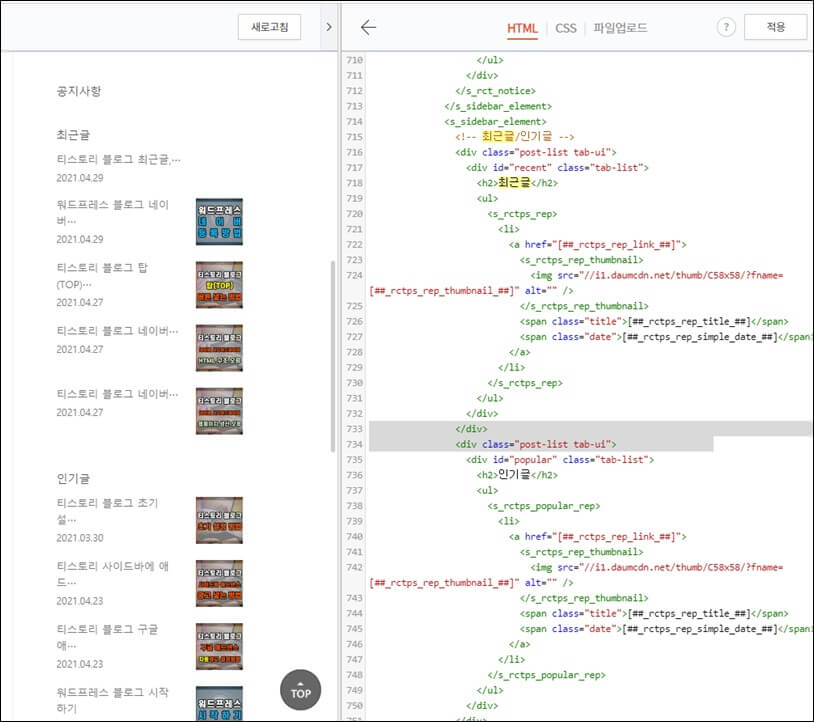
Task: Click line 726 span class title
Action: tap(654, 321)
